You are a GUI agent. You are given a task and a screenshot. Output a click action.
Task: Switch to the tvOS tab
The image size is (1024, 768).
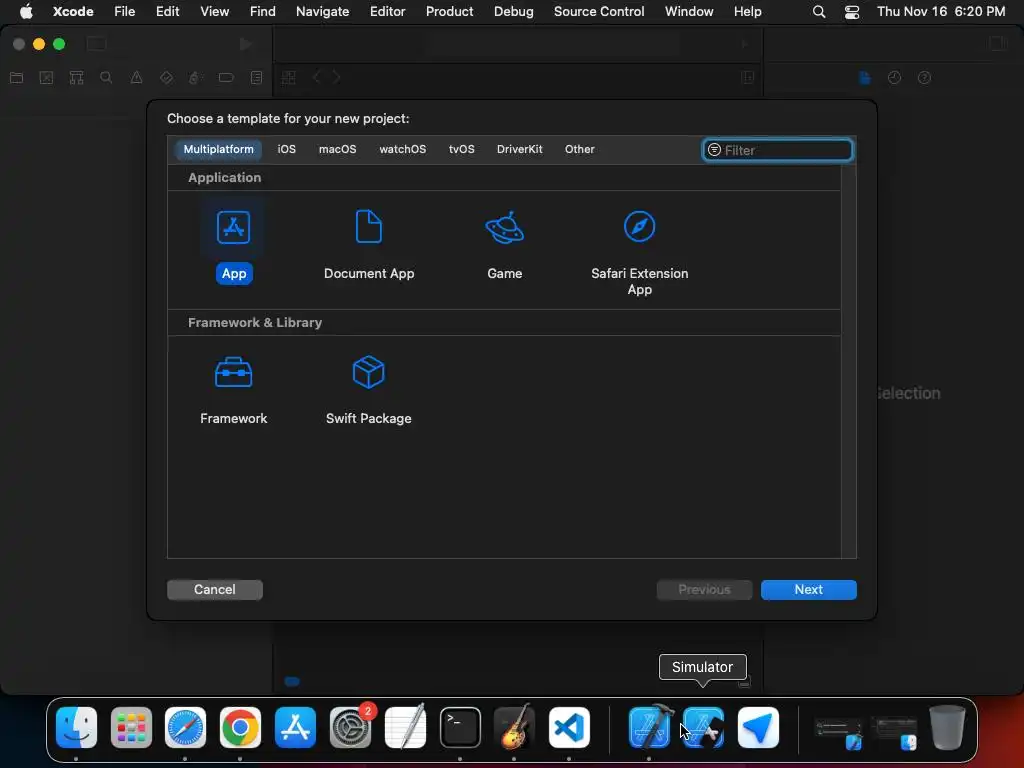point(461,149)
